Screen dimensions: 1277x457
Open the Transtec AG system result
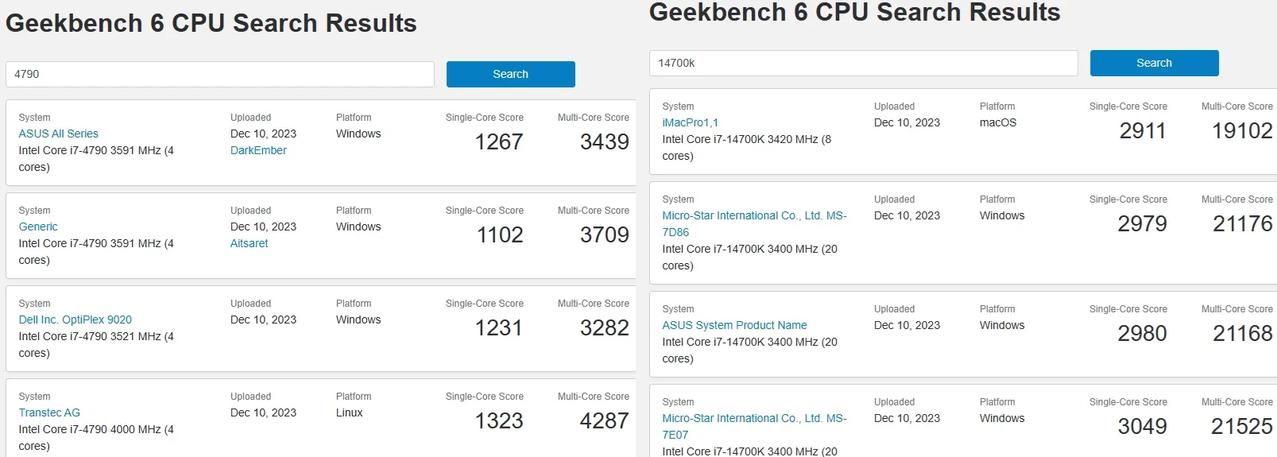49,413
